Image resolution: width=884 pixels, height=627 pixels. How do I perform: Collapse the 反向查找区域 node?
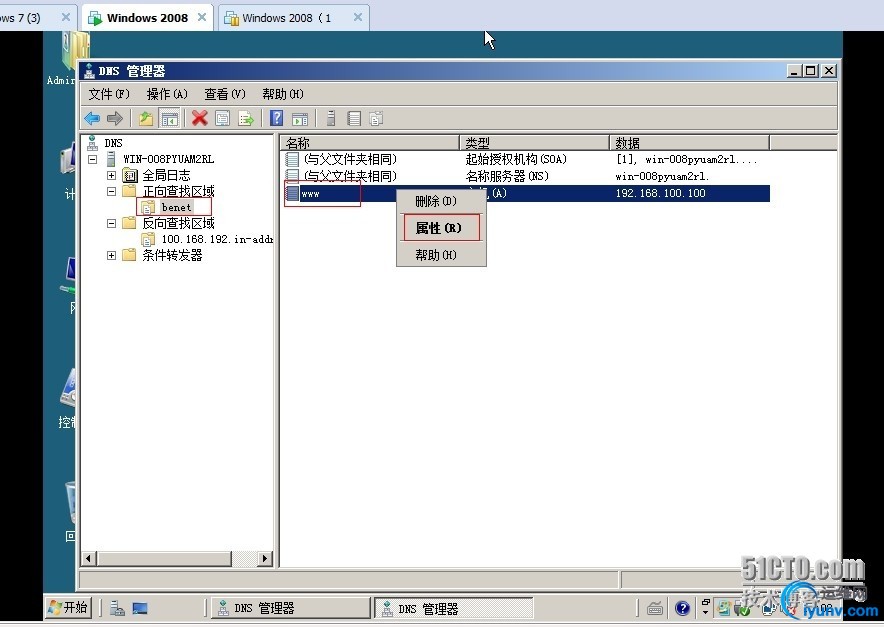[x=112, y=223]
